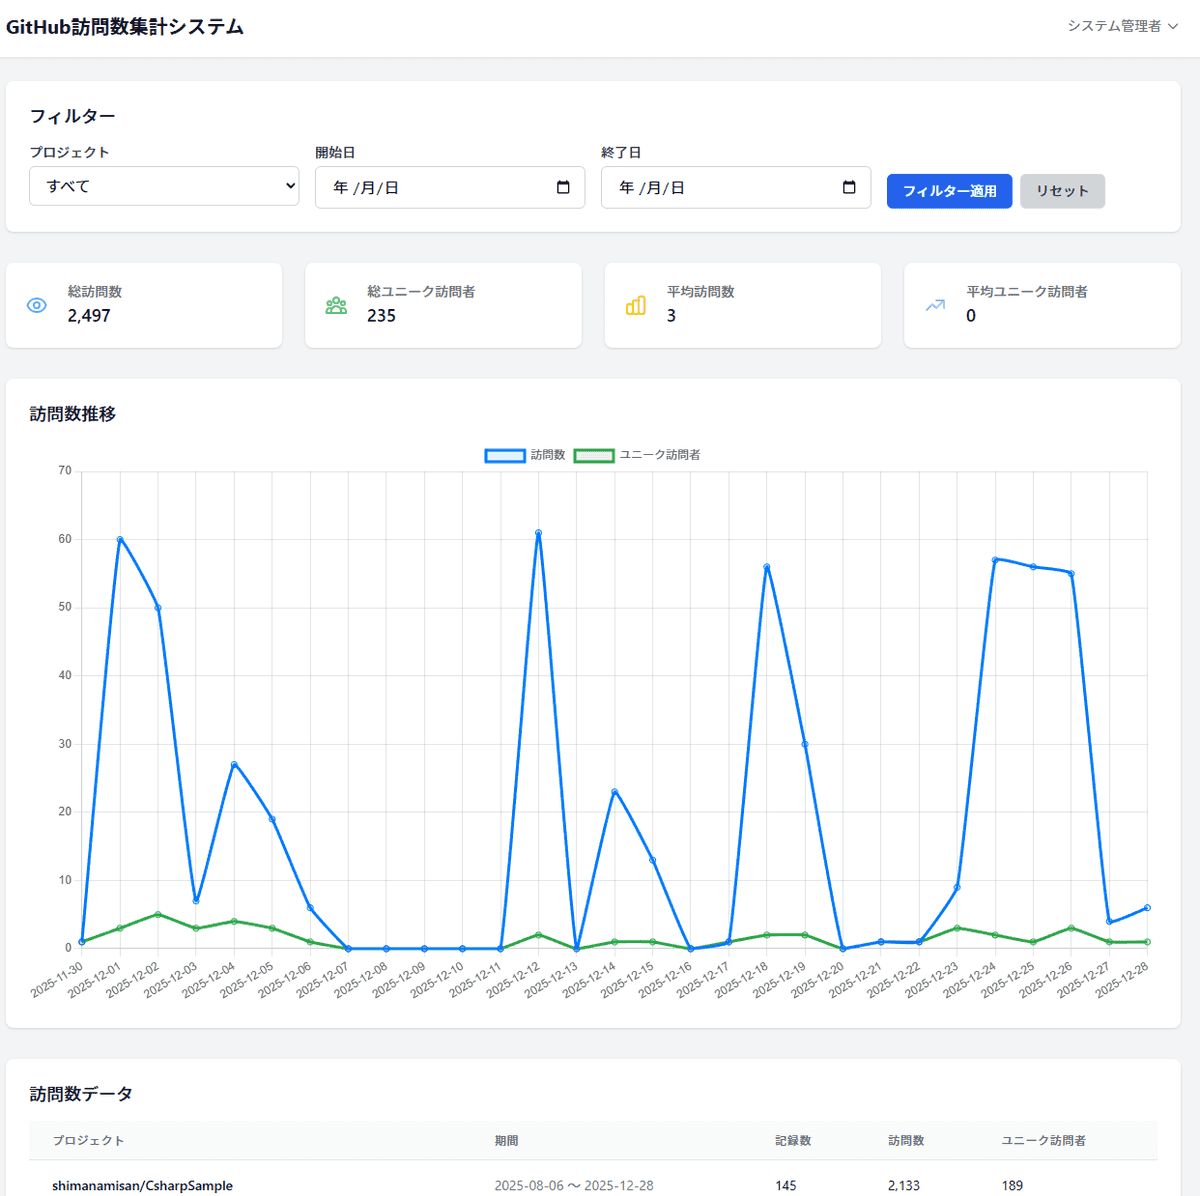Click the people icon on 総ユニーク訪問者 card
The height and width of the screenshot is (1196, 1200).
336,305
